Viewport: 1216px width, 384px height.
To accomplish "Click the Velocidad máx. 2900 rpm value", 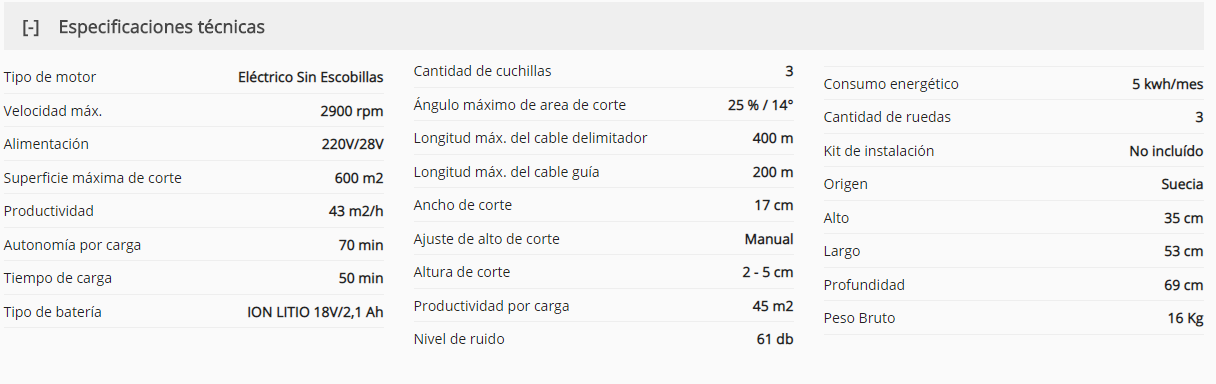I will 352,111.
